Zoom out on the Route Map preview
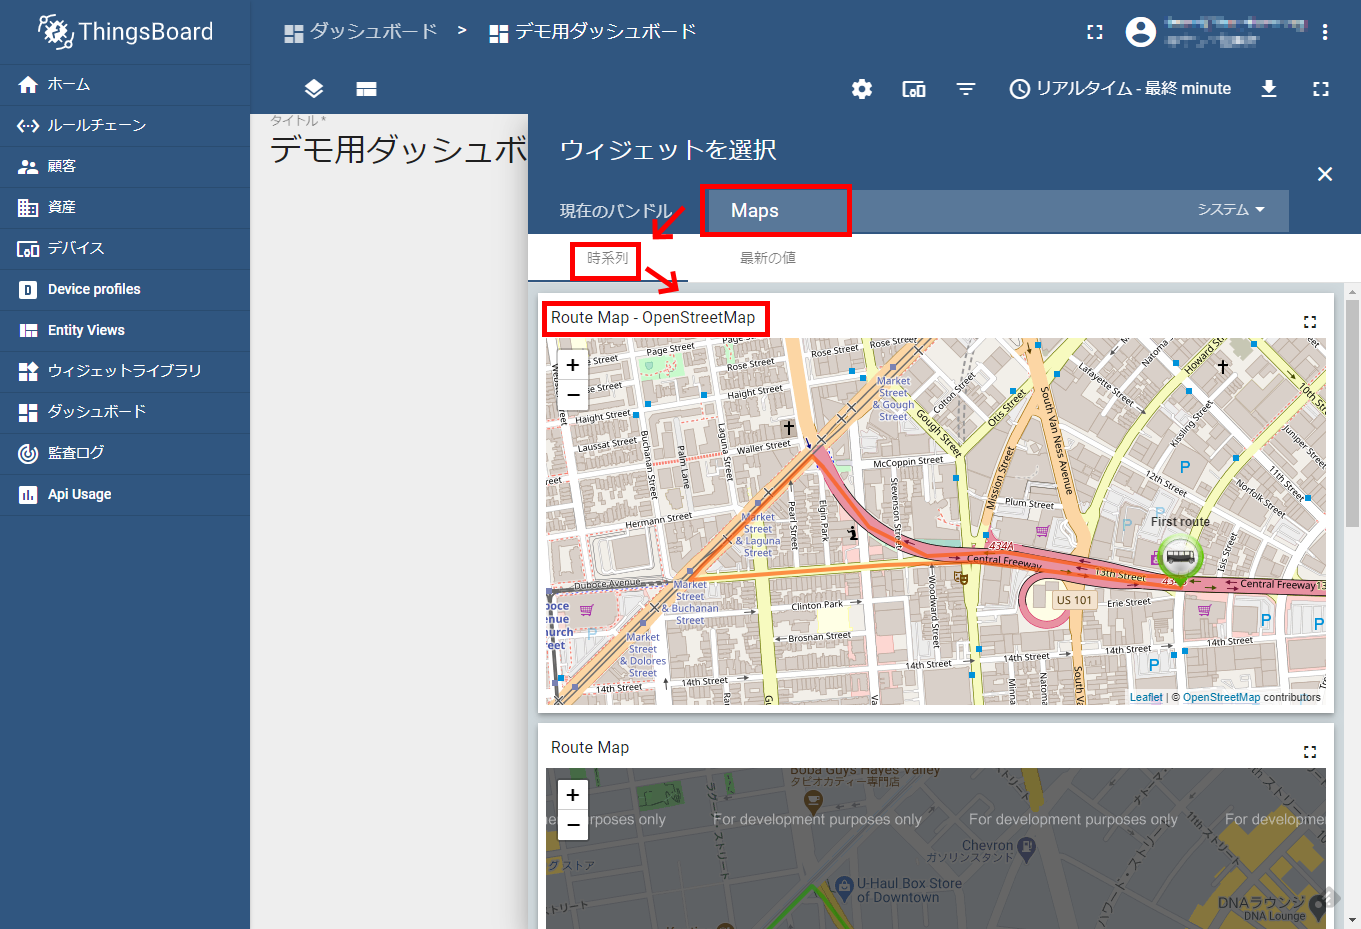Screen dimensions: 1361x929 point(573,825)
